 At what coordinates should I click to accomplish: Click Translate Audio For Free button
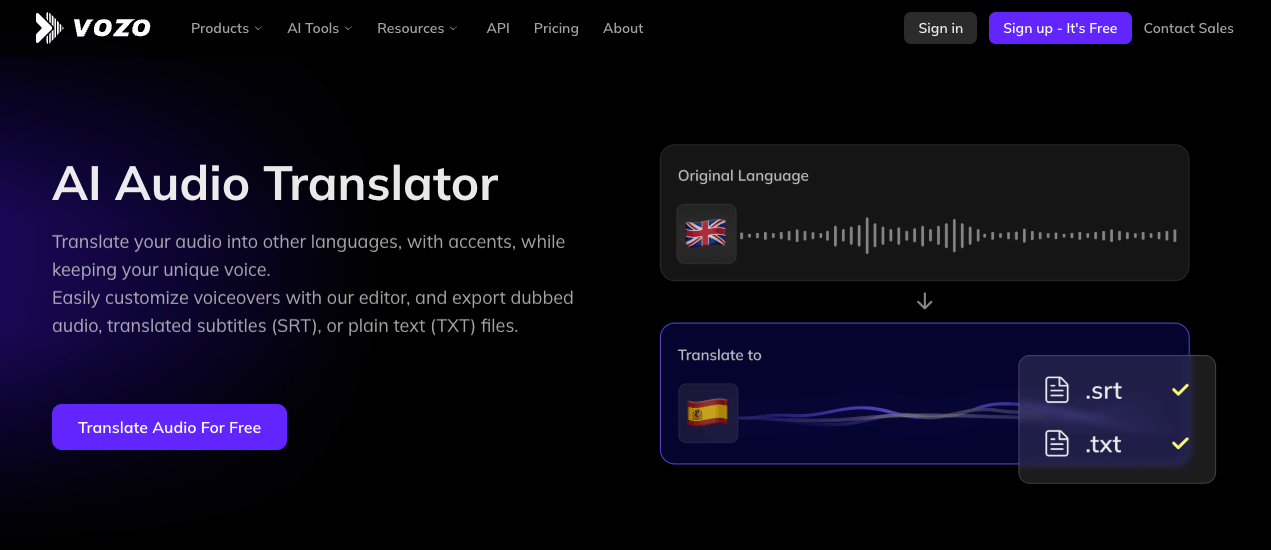pyautogui.click(x=169, y=427)
